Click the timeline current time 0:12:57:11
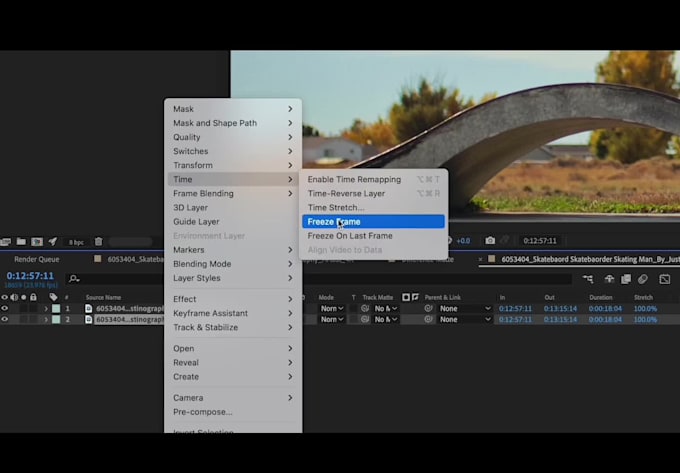The height and width of the screenshot is (473, 680). [x=30, y=276]
